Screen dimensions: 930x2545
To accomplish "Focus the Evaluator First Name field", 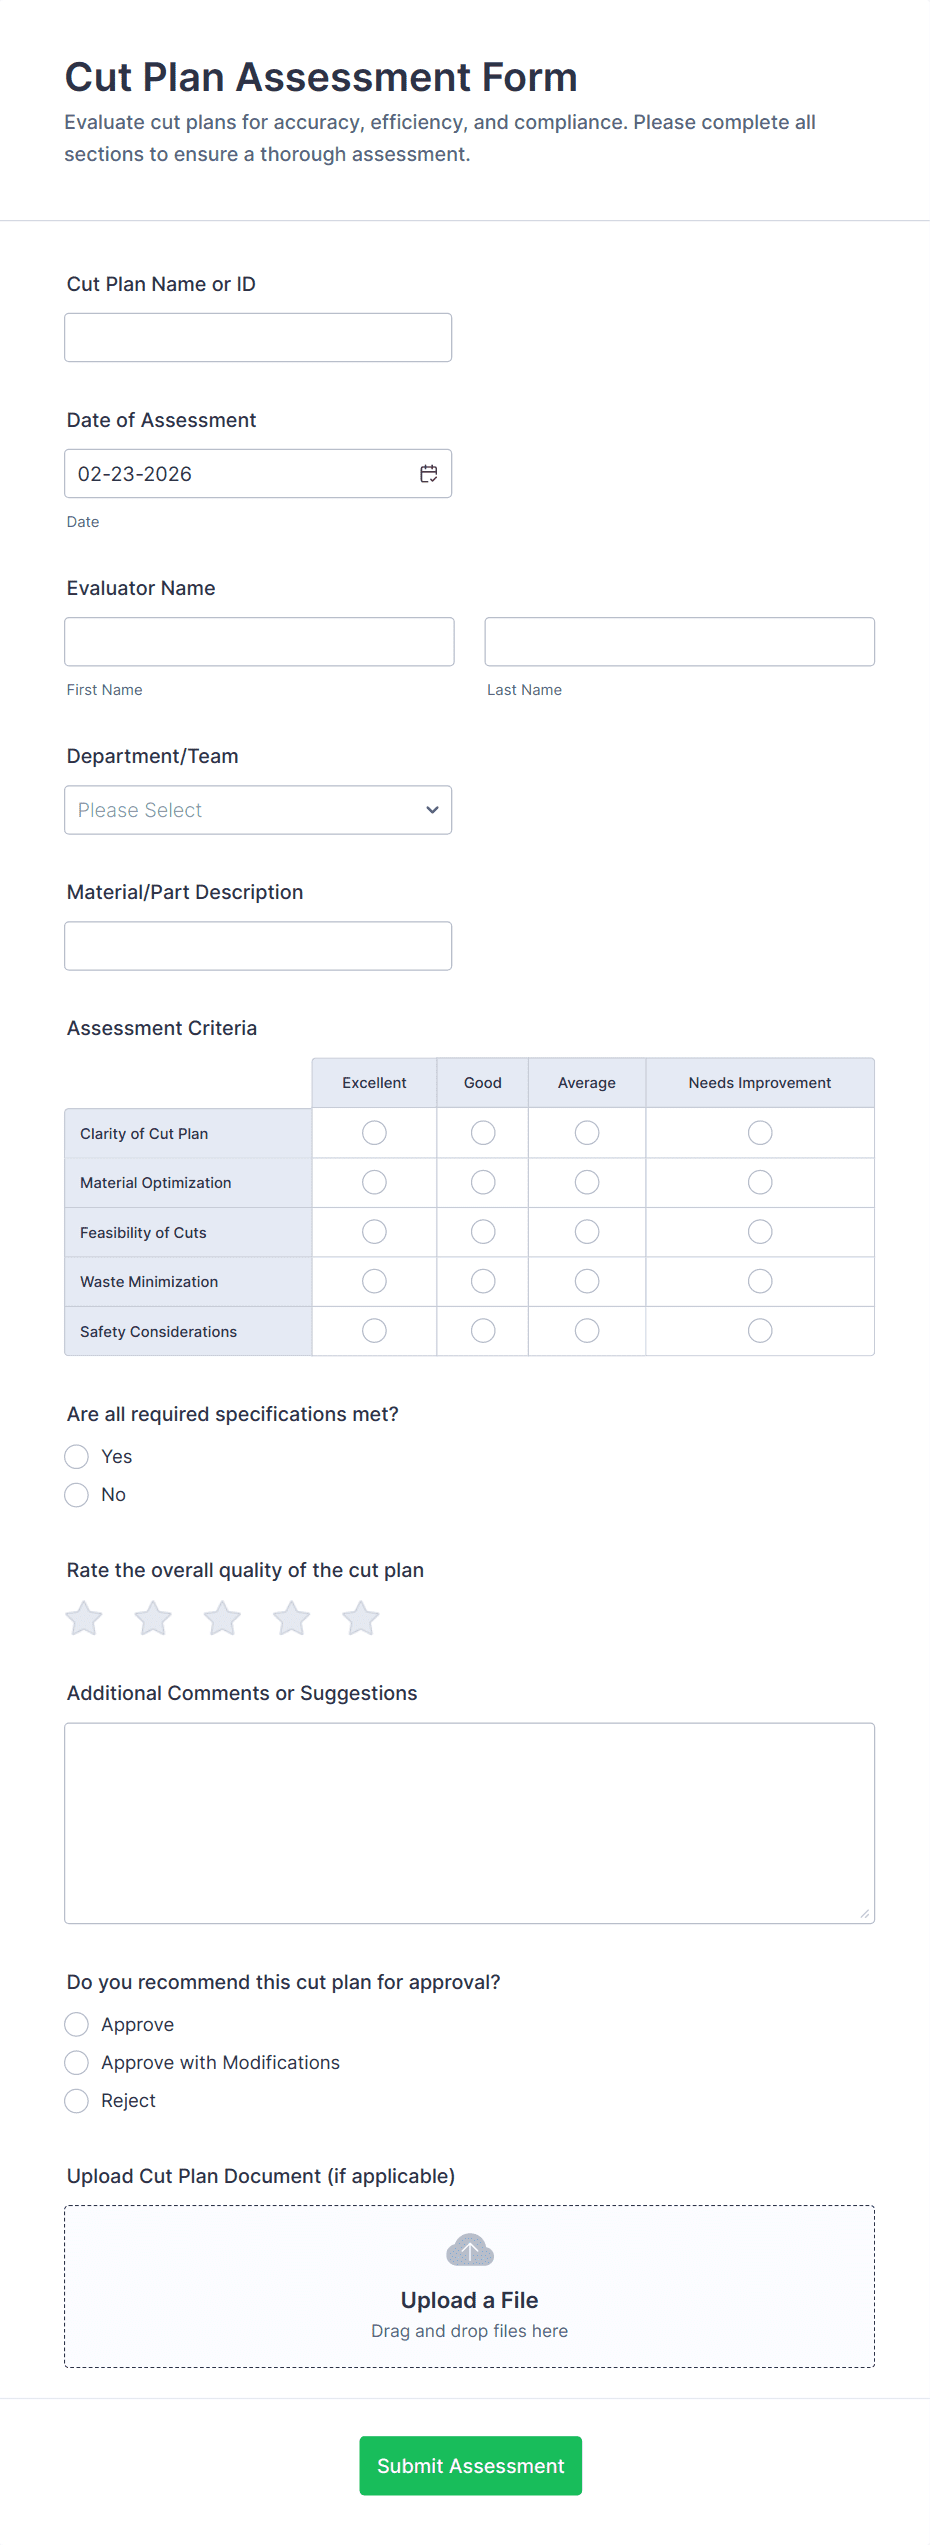I will (x=259, y=642).
